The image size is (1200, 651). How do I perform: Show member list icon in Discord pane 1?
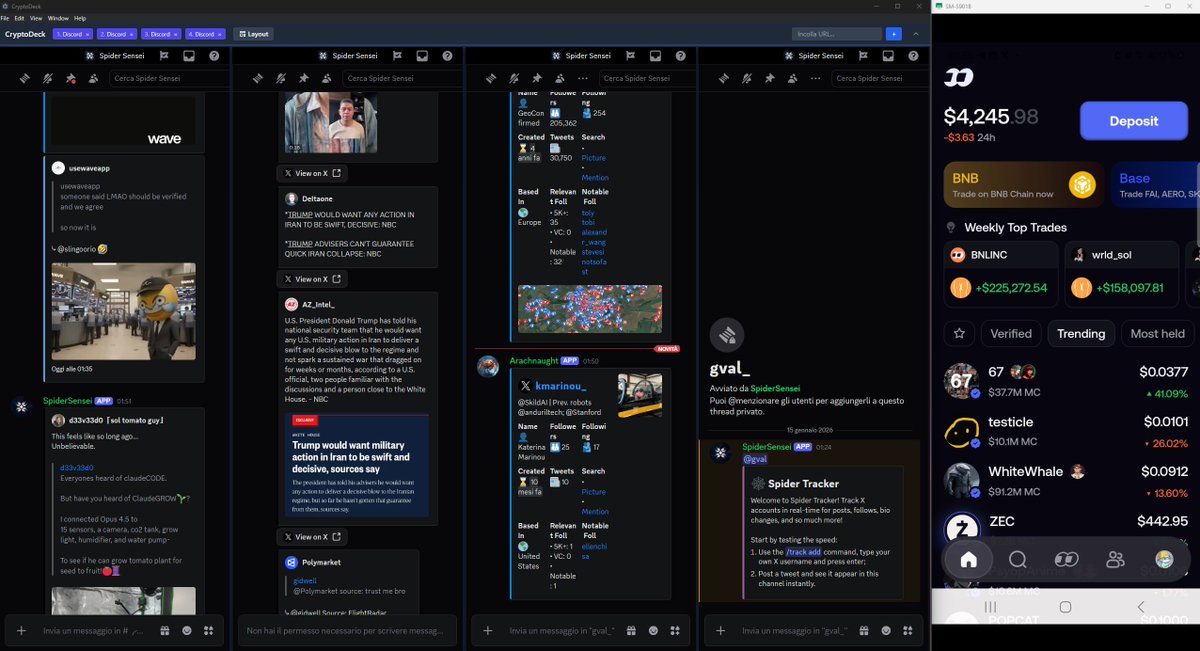pos(93,78)
